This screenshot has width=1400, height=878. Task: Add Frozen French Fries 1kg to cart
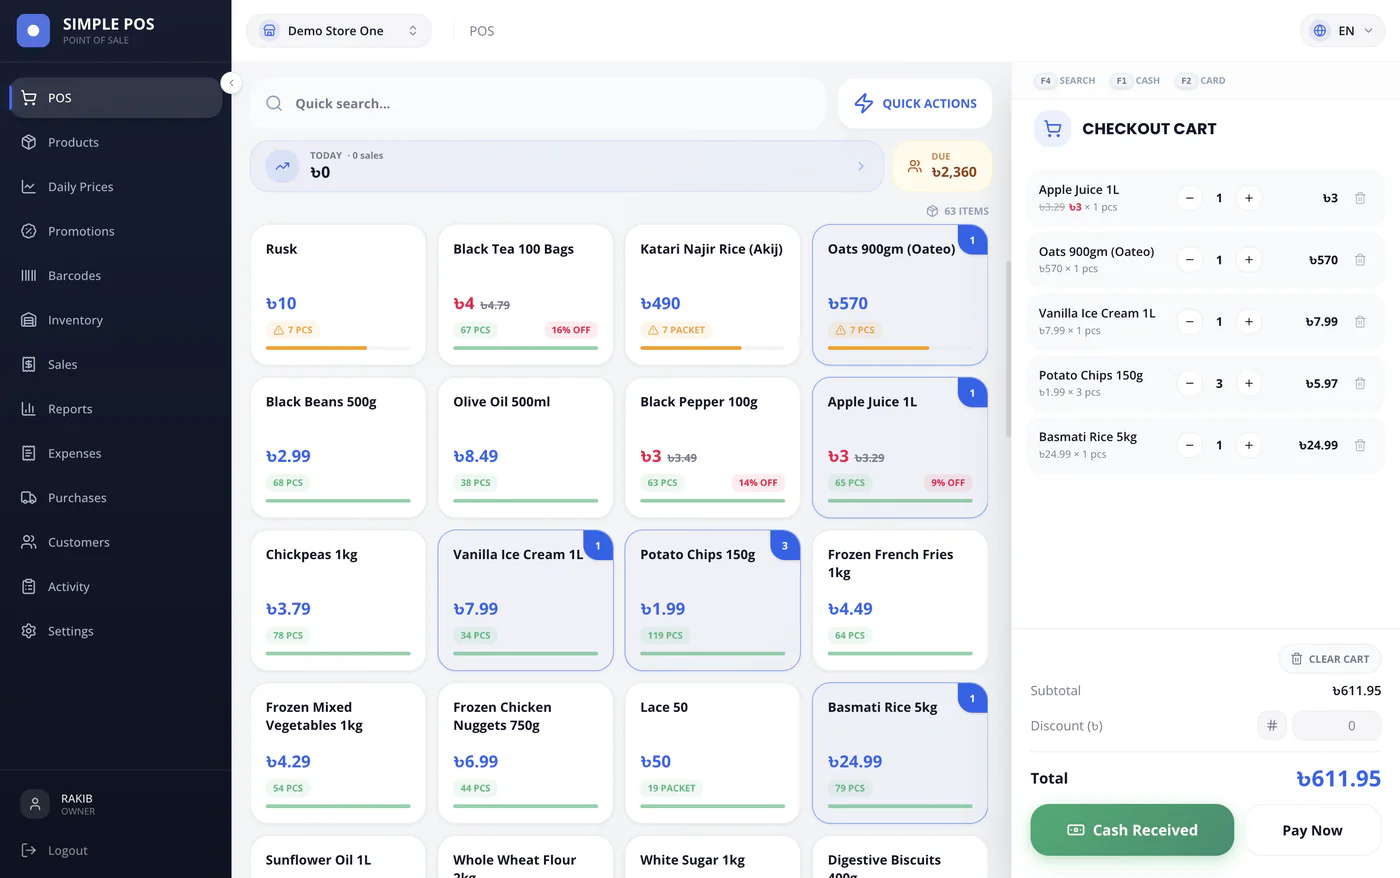(x=900, y=600)
